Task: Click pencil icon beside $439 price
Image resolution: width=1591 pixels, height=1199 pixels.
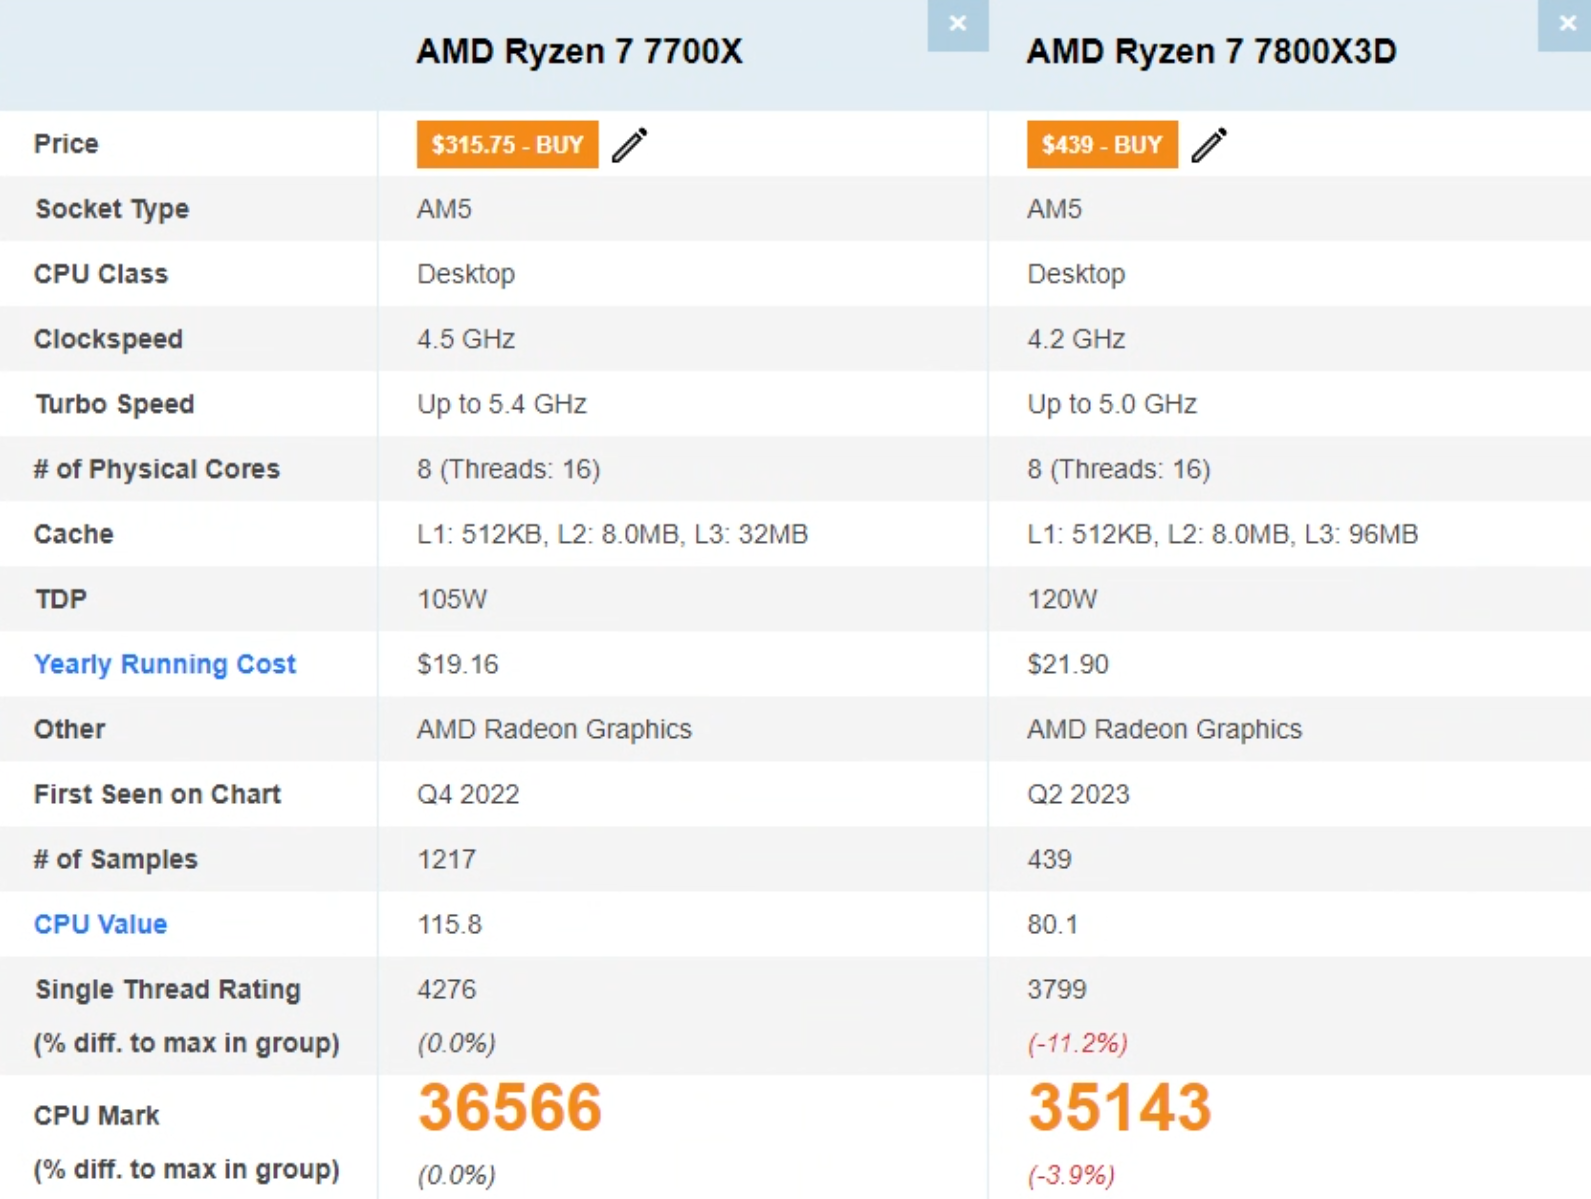Action: coord(1209,145)
